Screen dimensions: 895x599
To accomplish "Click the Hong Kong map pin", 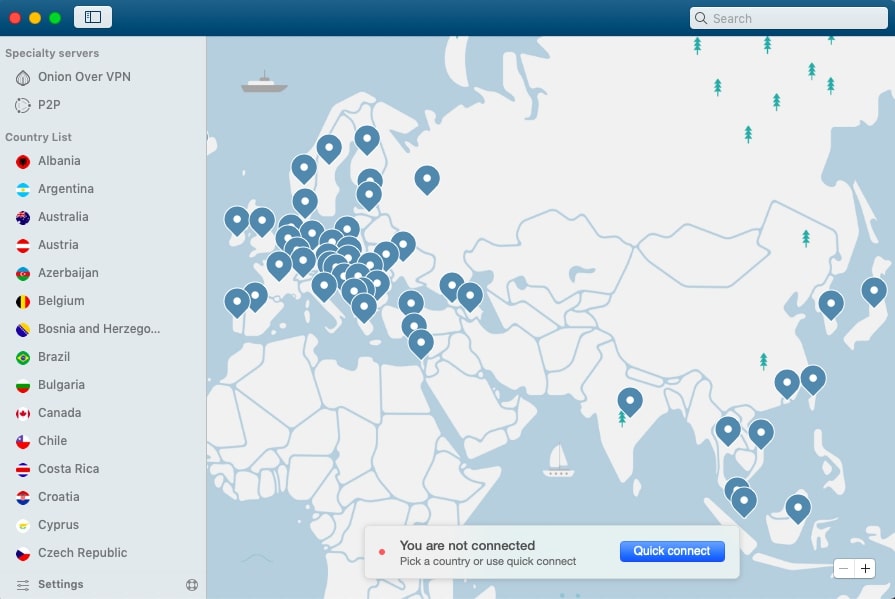I will pos(787,383).
